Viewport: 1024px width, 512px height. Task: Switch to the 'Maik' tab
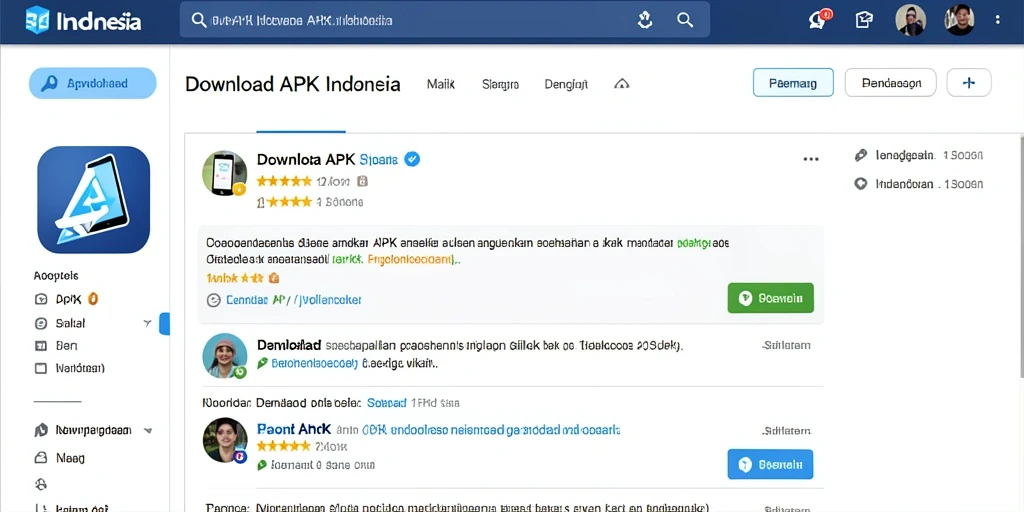[x=441, y=84]
